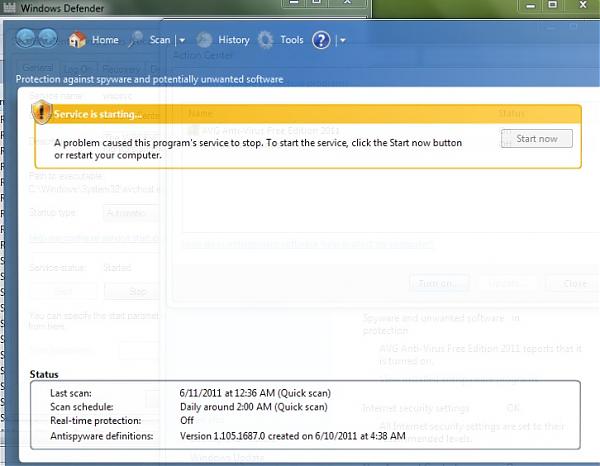Click the Start now button
Screen dimensions: 600x466
point(536,138)
